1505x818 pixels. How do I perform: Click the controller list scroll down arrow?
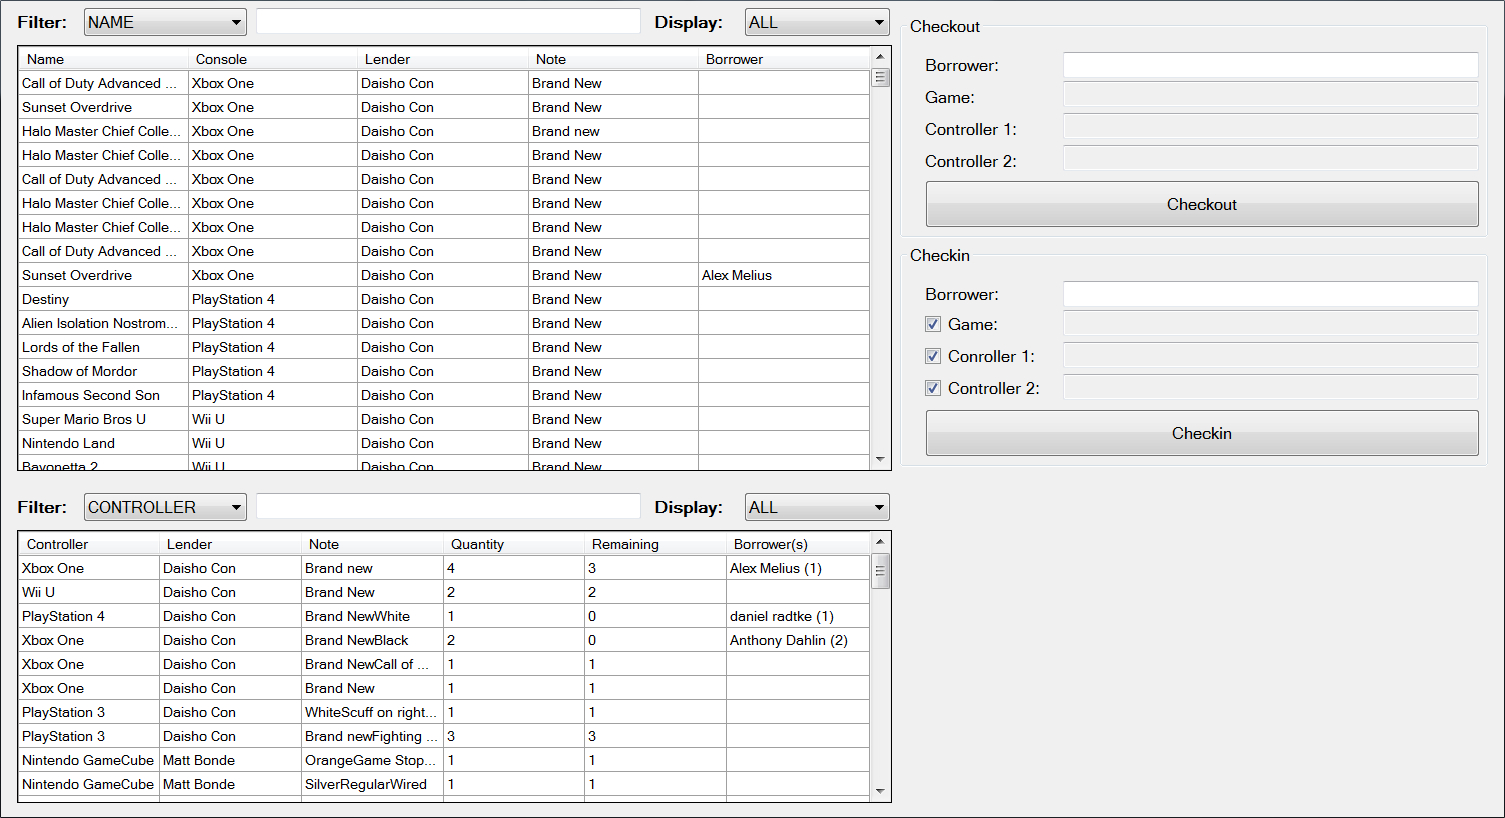tap(880, 791)
